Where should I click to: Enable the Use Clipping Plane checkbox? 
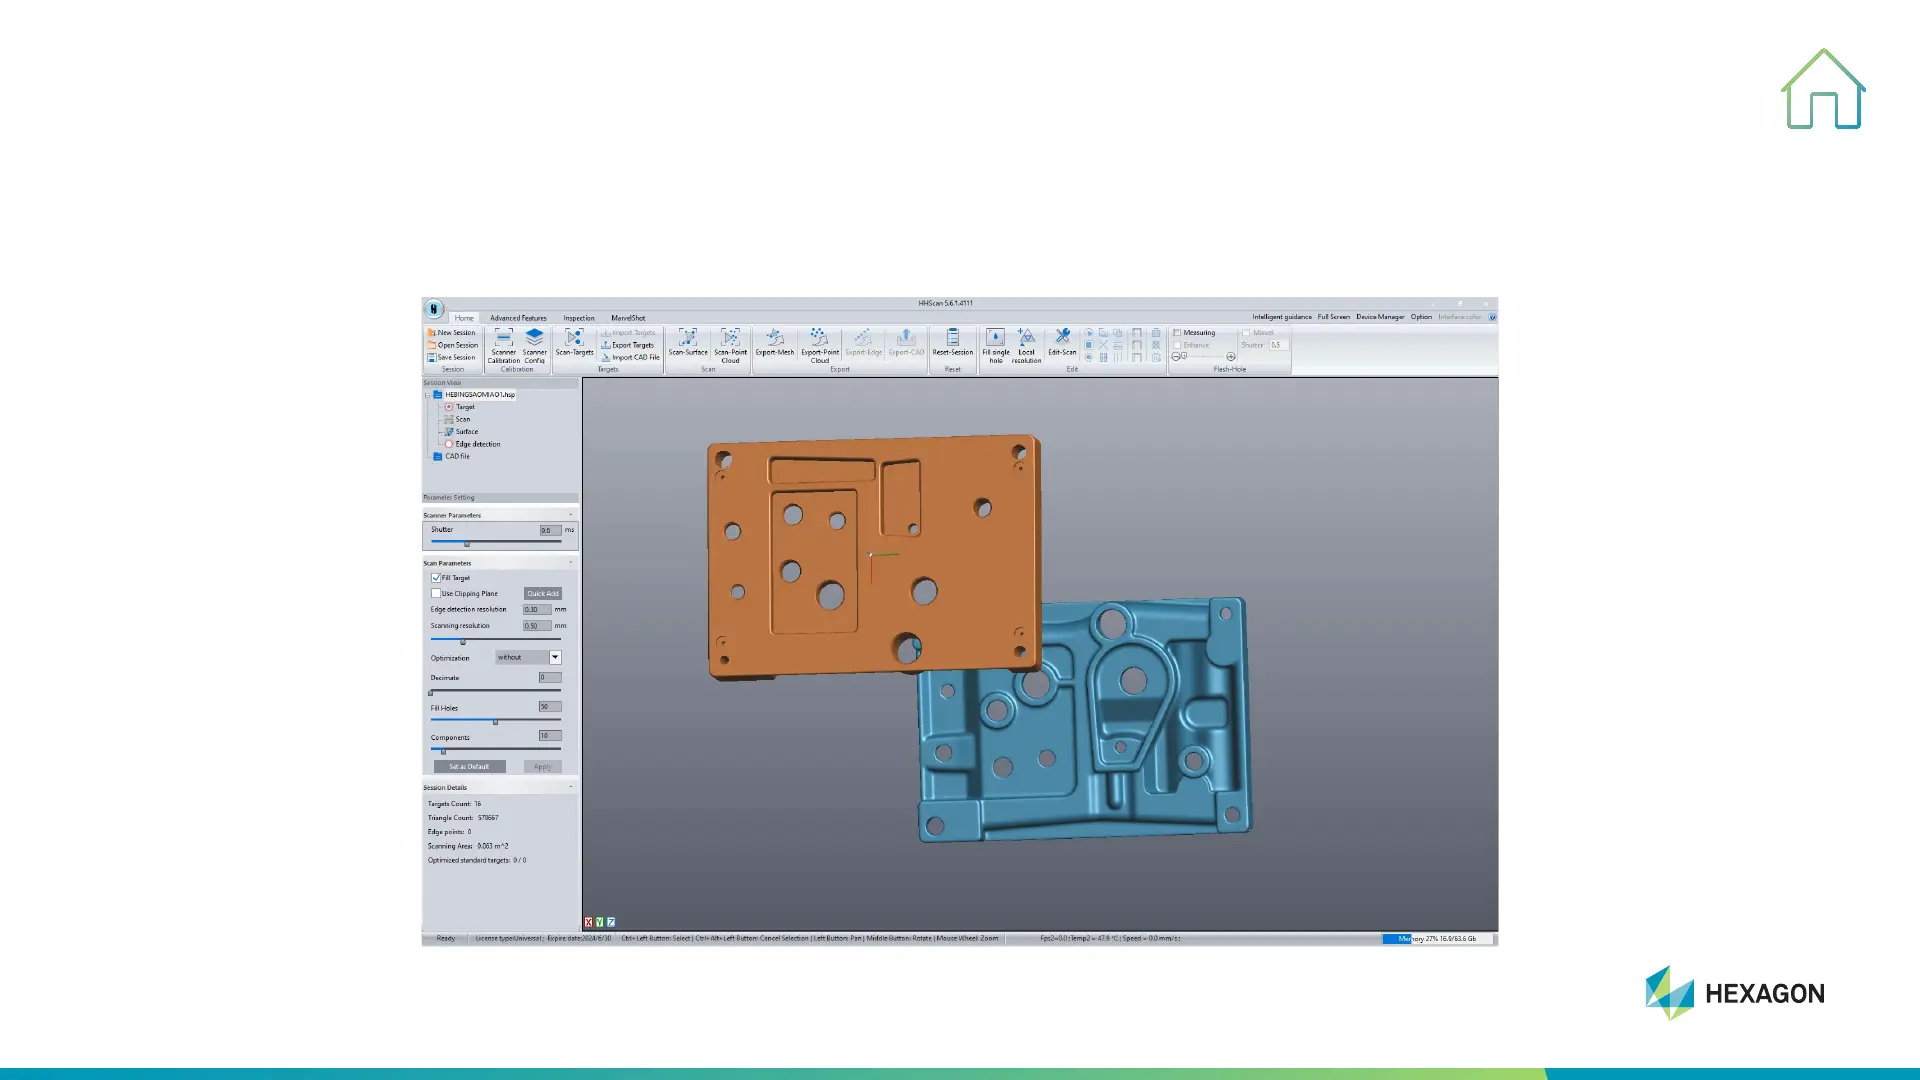pos(436,593)
